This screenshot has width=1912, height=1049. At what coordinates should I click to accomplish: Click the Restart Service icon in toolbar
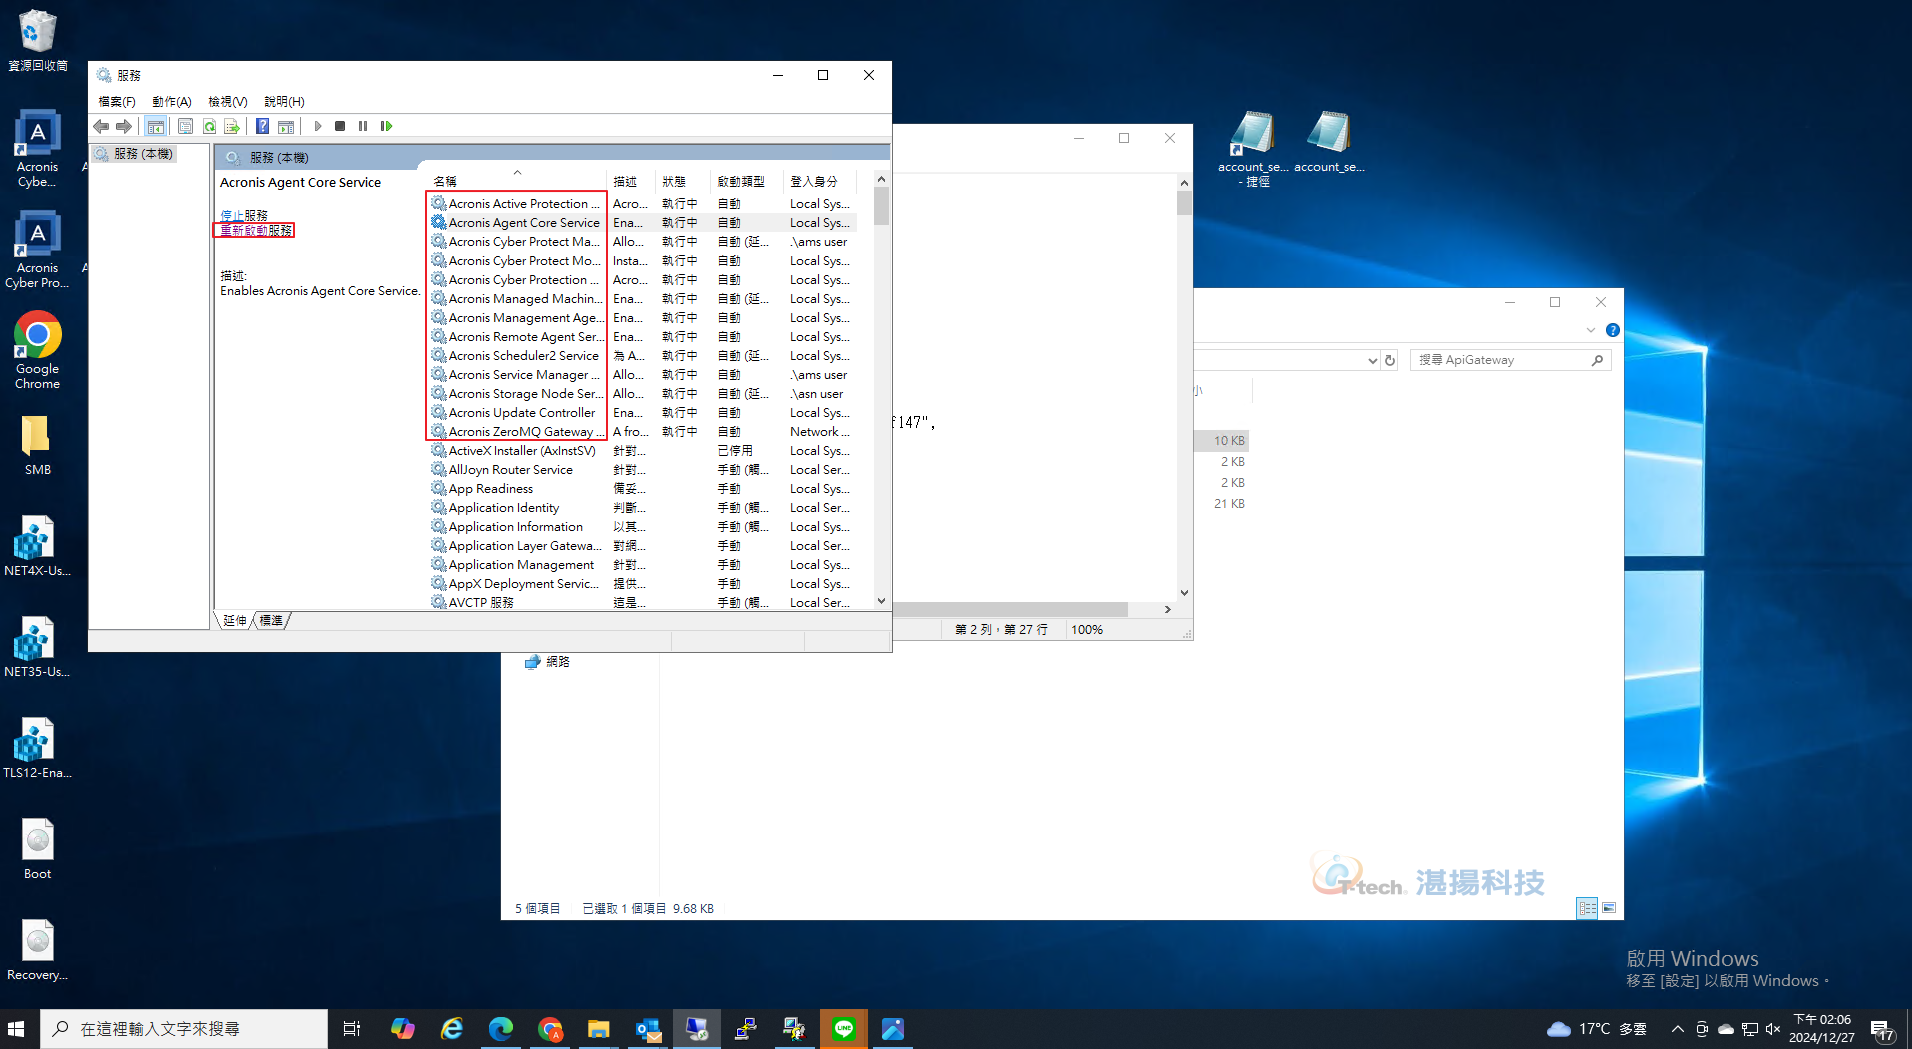point(386,126)
